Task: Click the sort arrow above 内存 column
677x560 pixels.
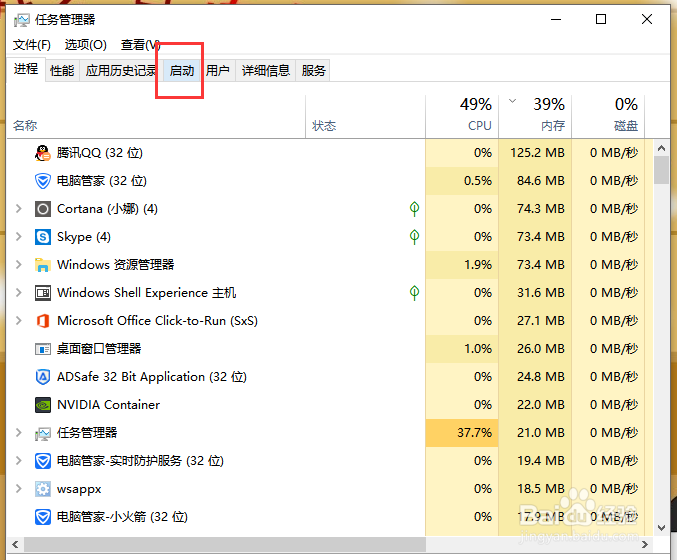Action: 512,101
